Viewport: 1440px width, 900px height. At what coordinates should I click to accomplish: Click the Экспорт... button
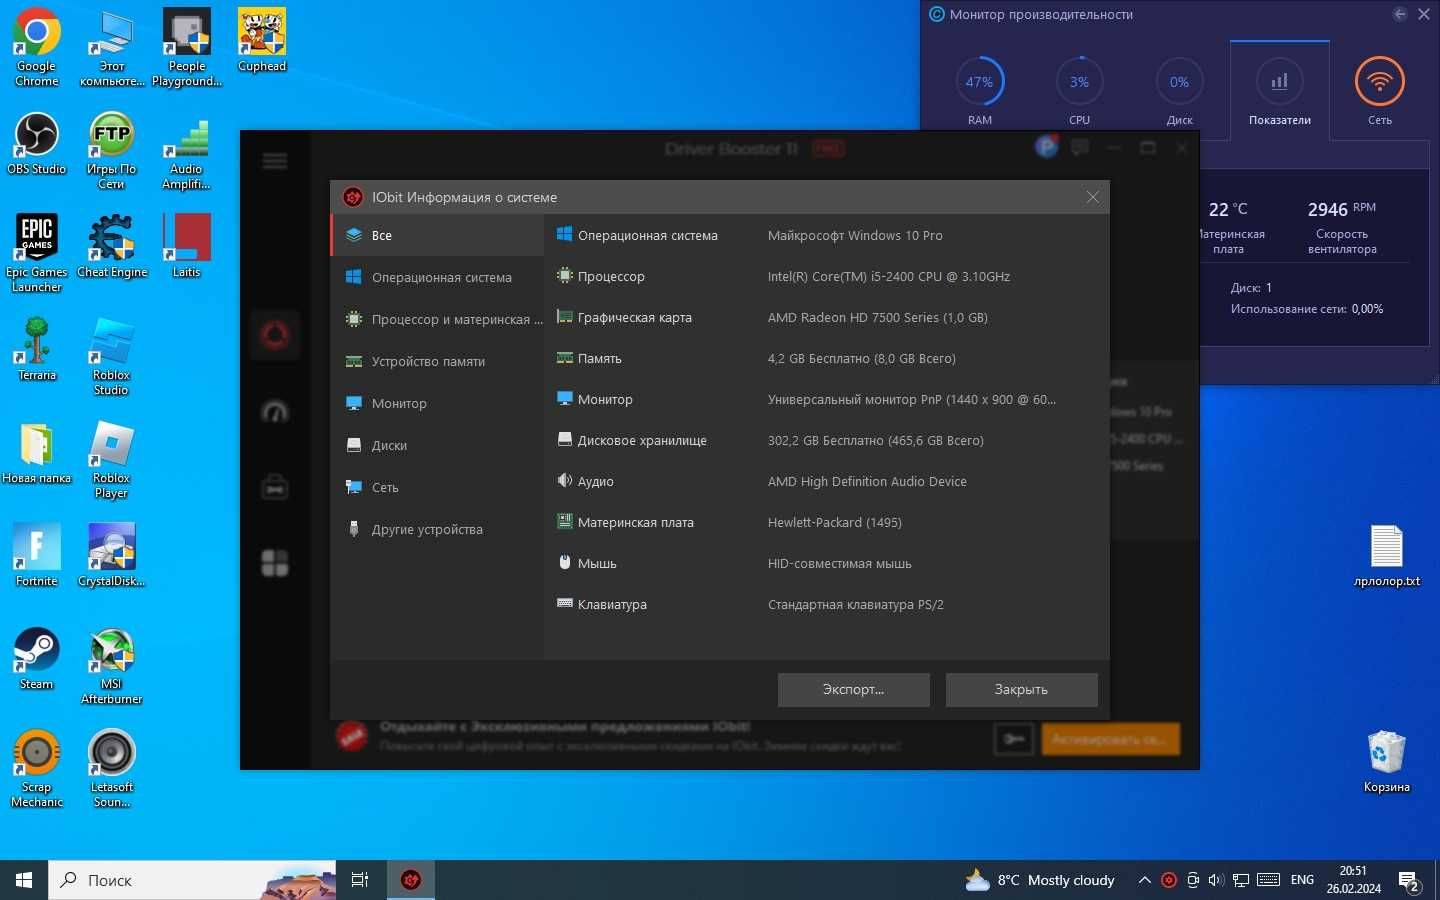854,689
